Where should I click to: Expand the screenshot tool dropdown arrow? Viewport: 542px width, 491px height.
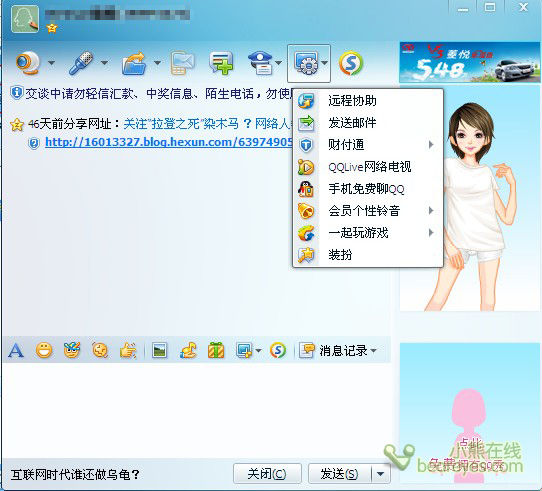pyautogui.click(x=258, y=351)
